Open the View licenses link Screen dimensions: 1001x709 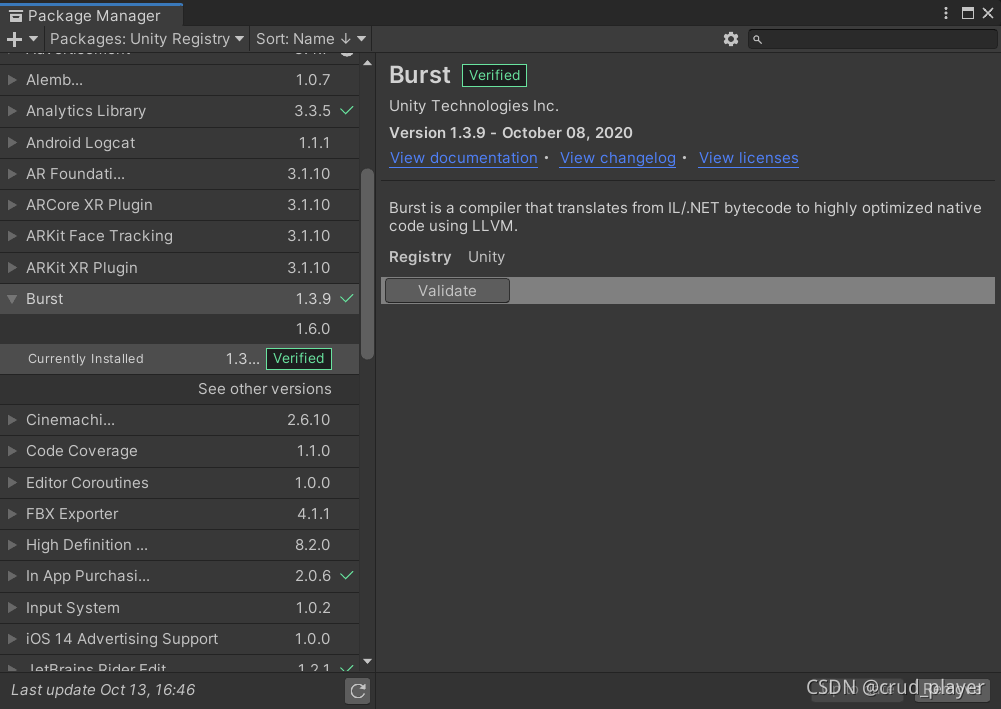(748, 158)
